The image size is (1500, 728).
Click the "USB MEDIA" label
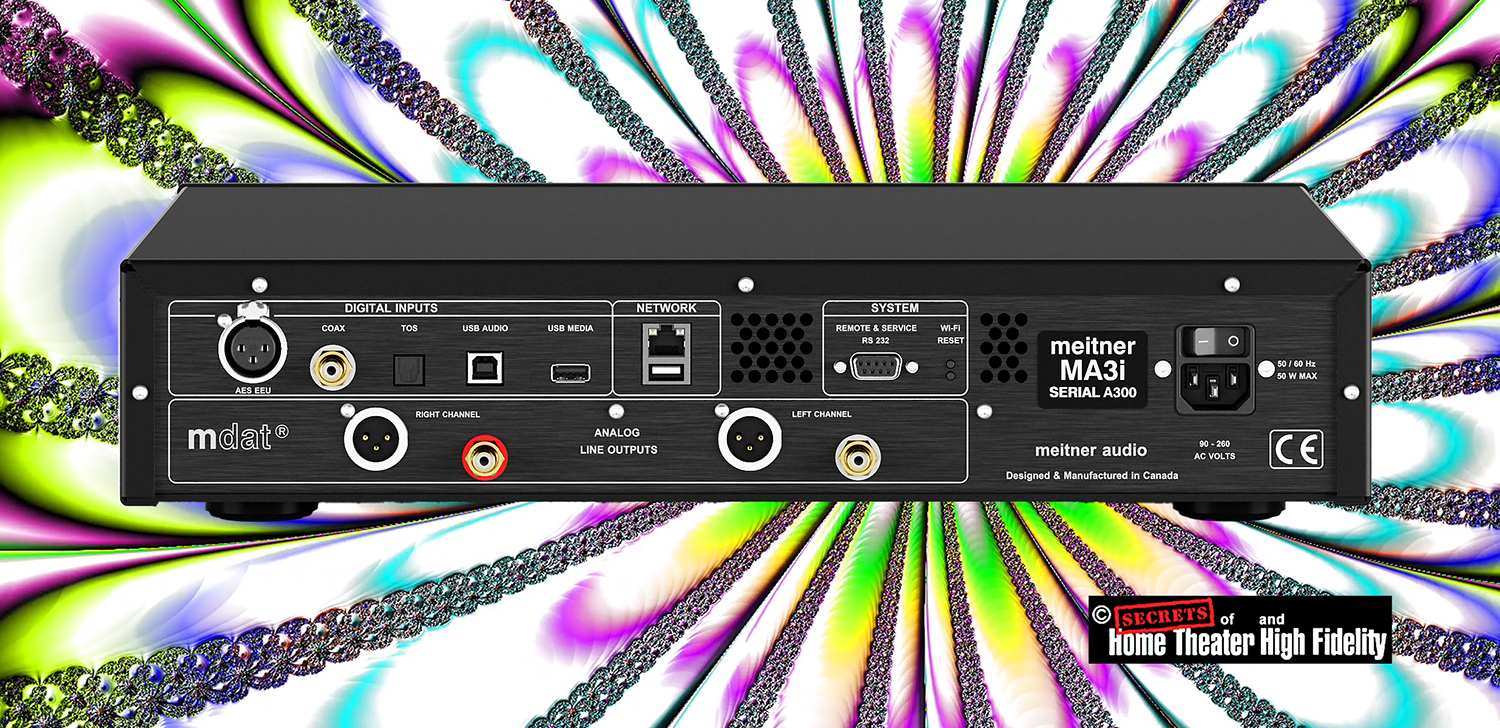(570, 328)
